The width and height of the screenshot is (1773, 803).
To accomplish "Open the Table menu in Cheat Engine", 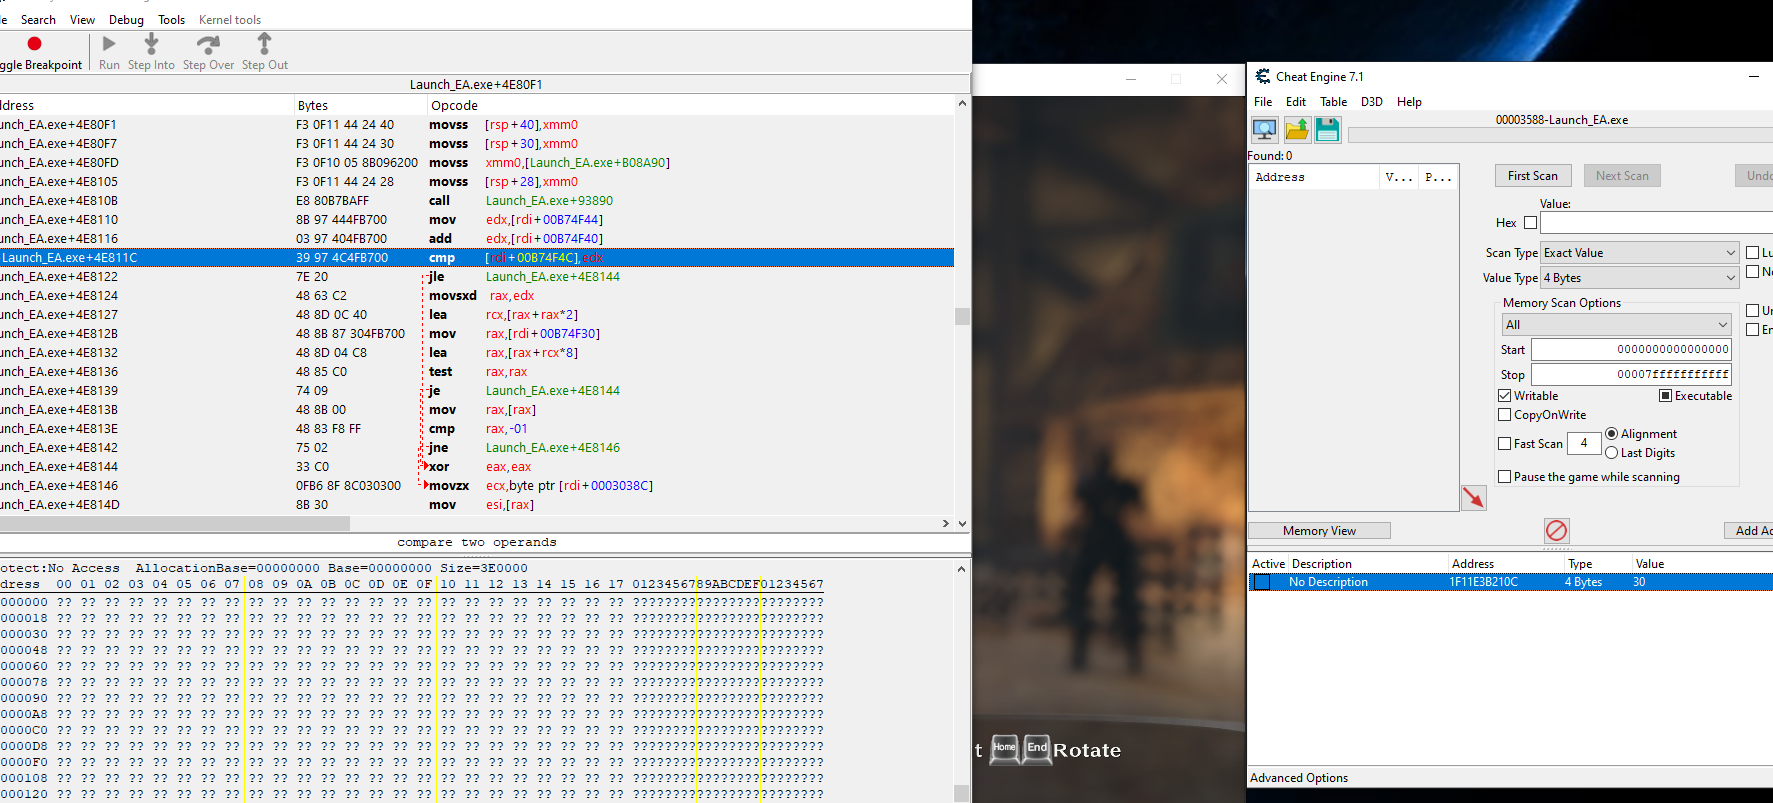I will tap(1333, 102).
